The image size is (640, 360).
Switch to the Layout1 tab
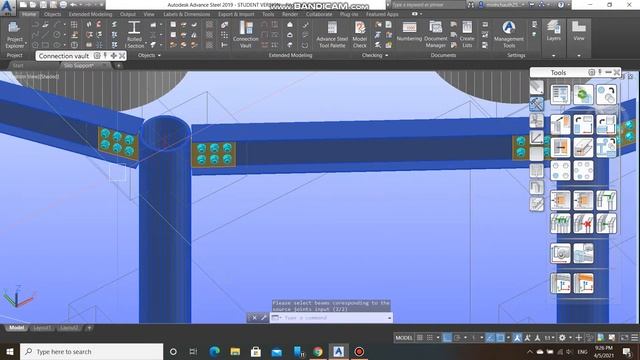(x=42, y=328)
